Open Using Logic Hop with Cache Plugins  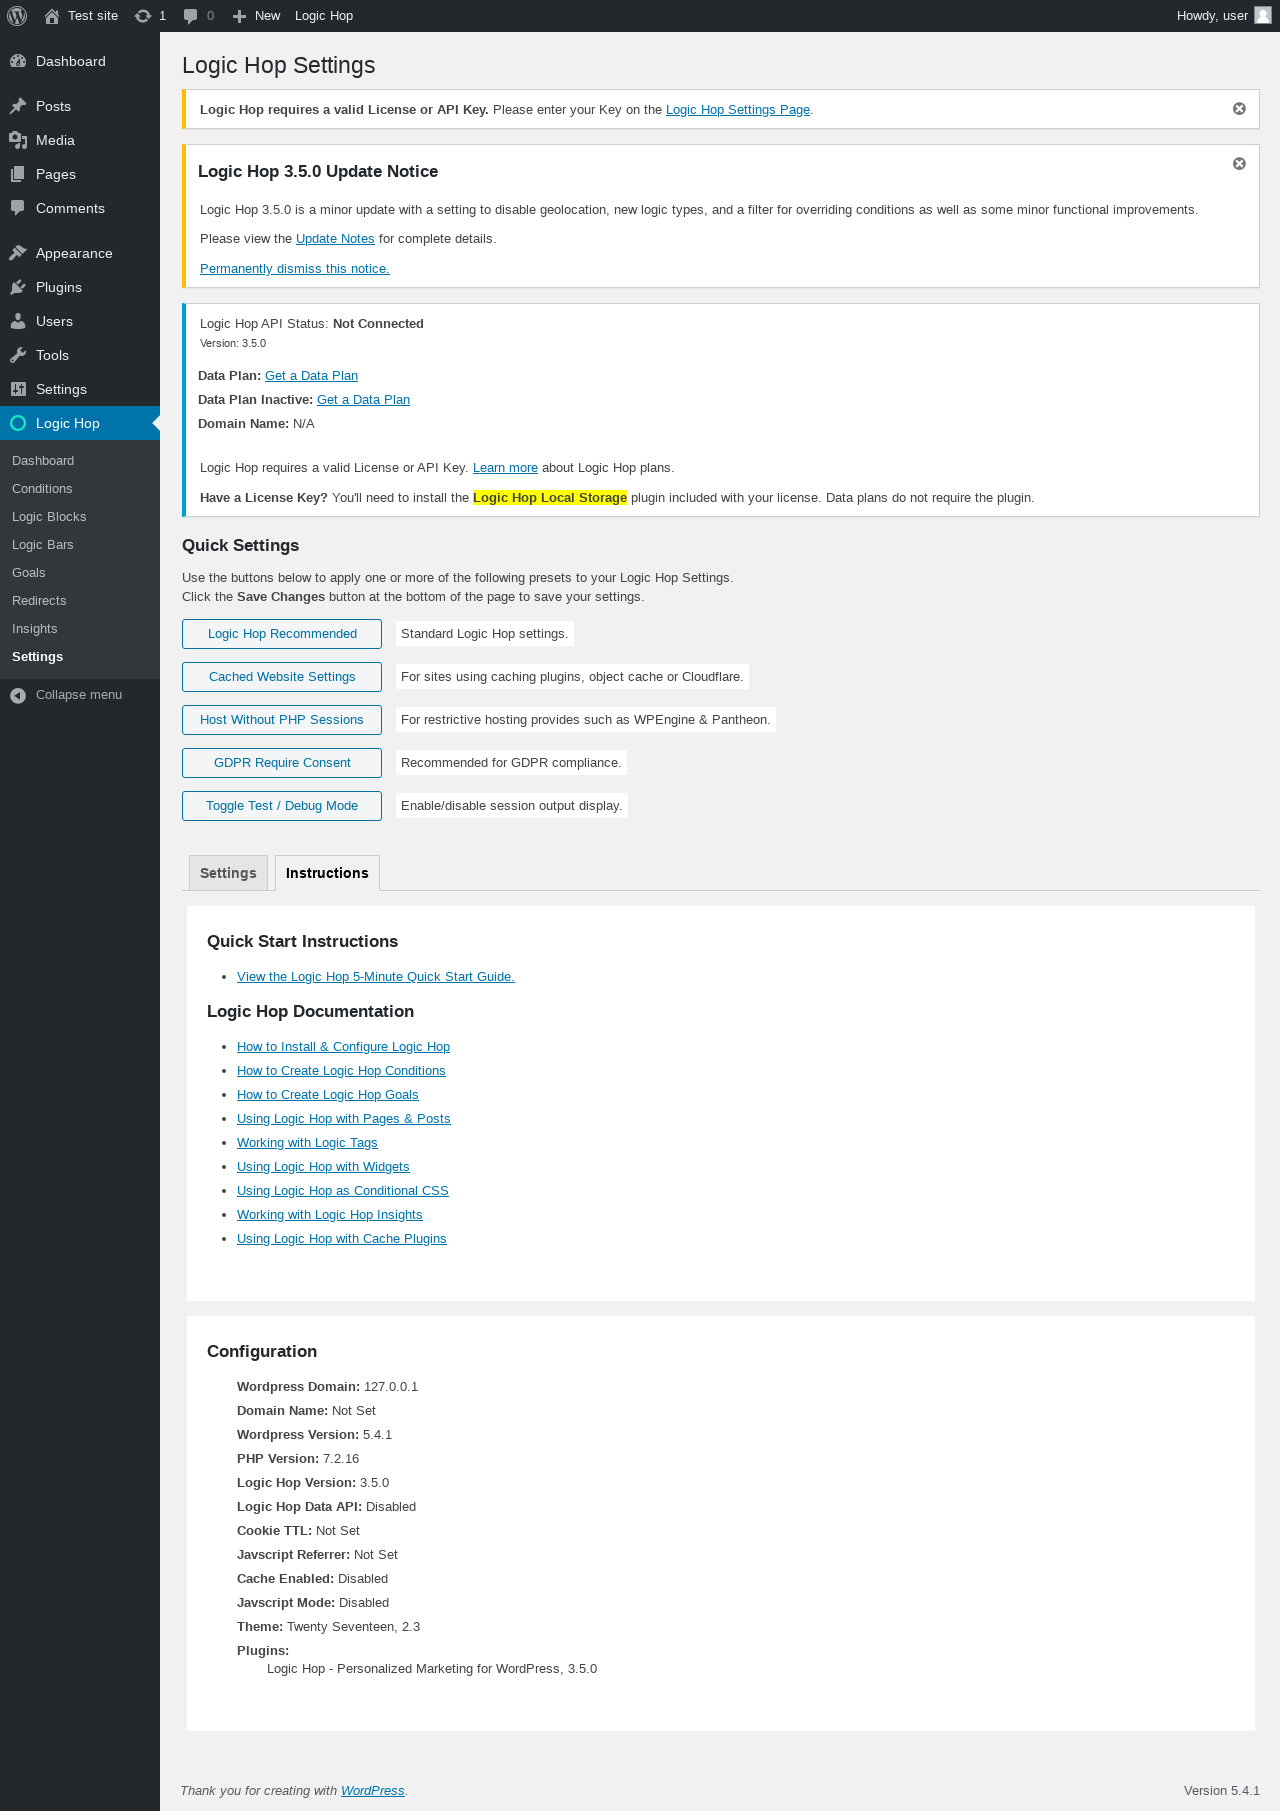pos(342,1239)
